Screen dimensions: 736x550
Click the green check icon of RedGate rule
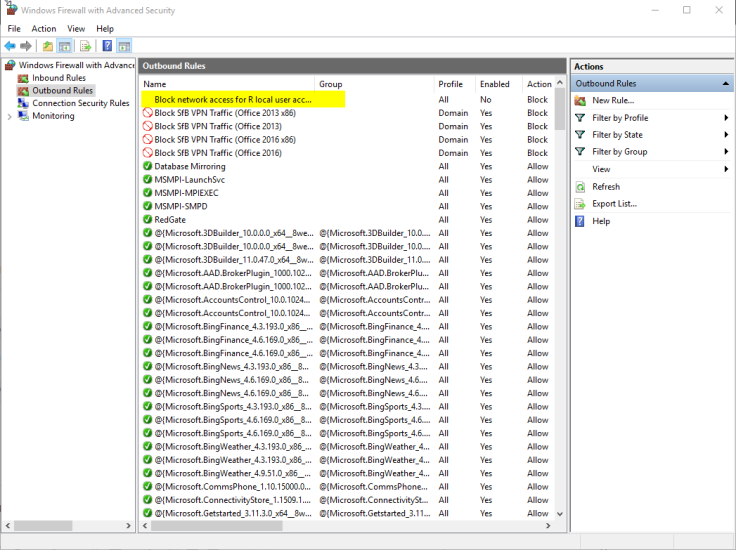(148, 219)
